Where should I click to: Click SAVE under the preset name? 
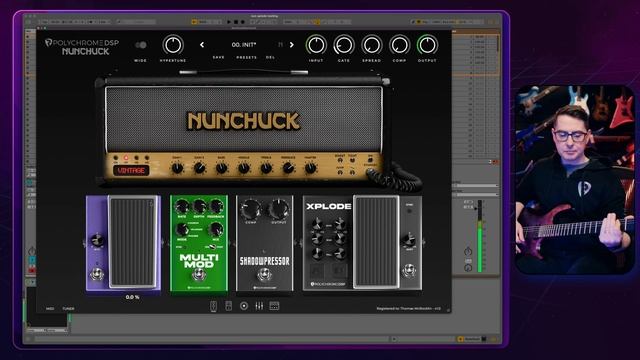click(x=218, y=58)
